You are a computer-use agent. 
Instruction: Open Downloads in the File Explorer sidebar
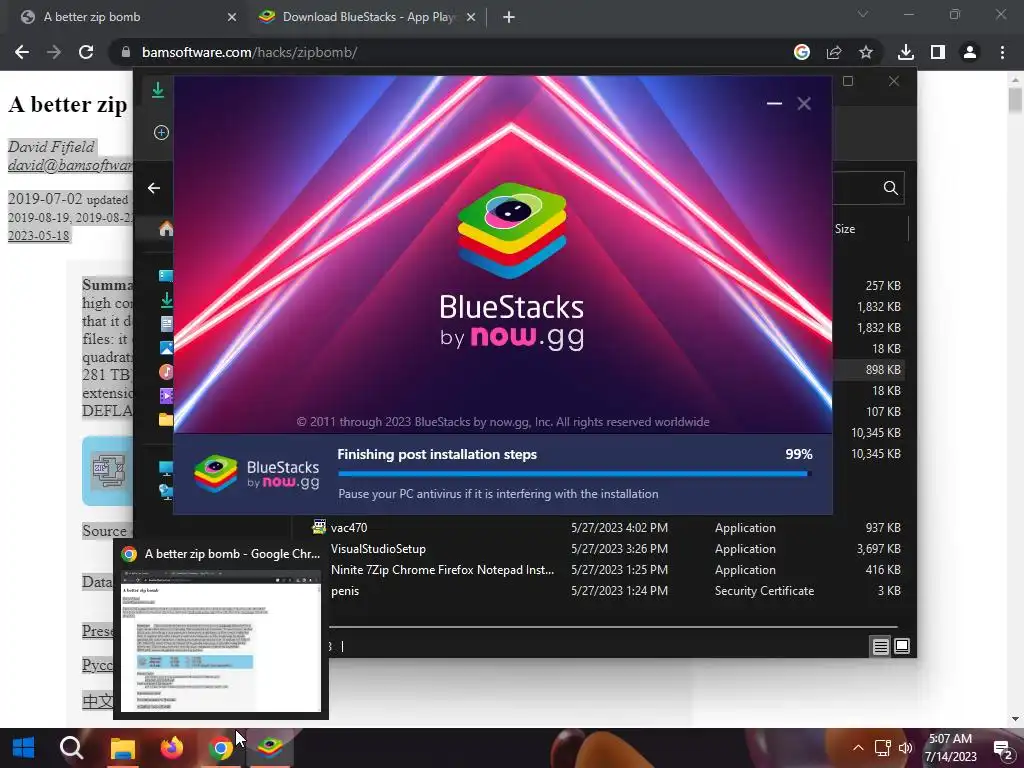point(166,300)
